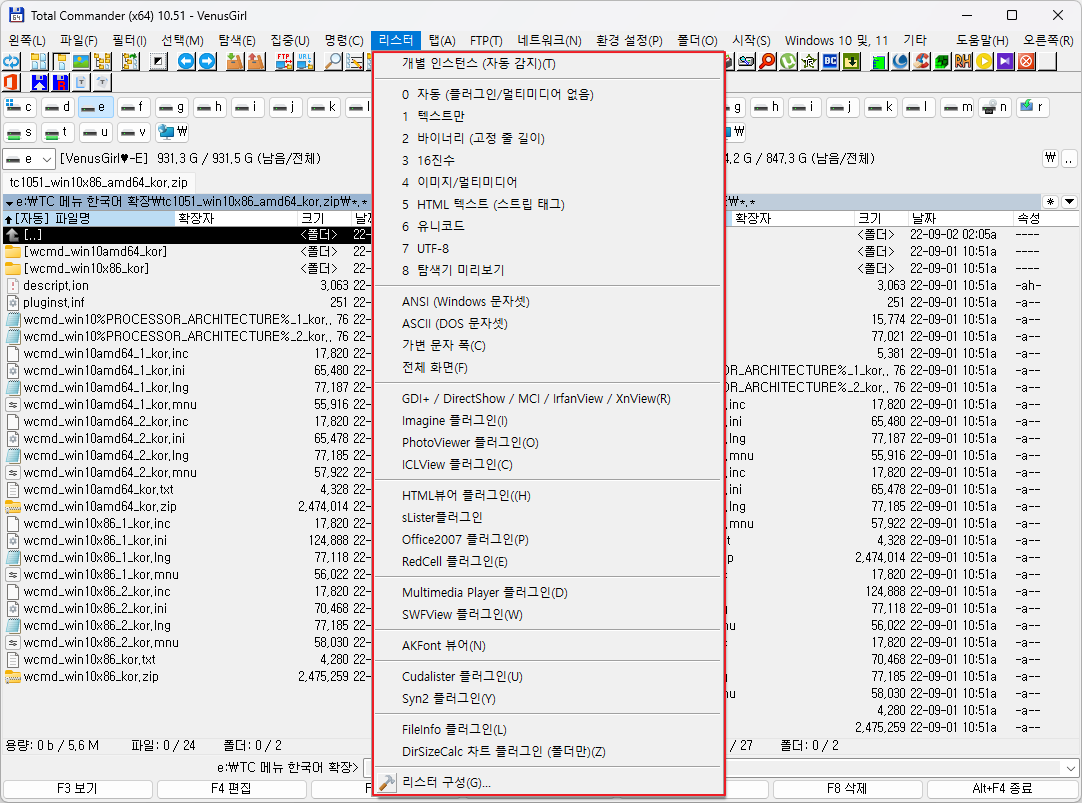Viewport: 1082px width, 803px height.
Task: Click the asterisk favorites button in right panel
Action: coord(1050,202)
